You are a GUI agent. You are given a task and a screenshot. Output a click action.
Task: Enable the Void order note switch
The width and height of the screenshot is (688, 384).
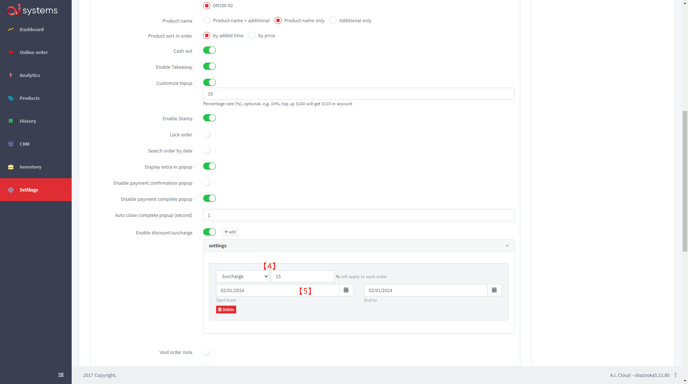click(209, 352)
